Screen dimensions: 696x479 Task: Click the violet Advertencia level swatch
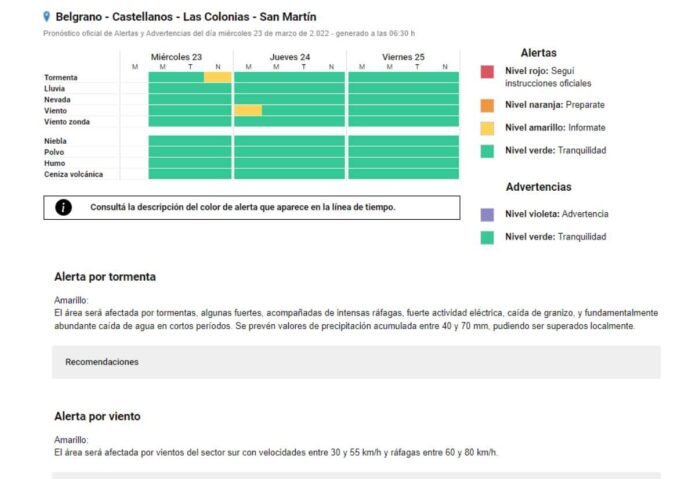pyautogui.click(x=486, y=214)
